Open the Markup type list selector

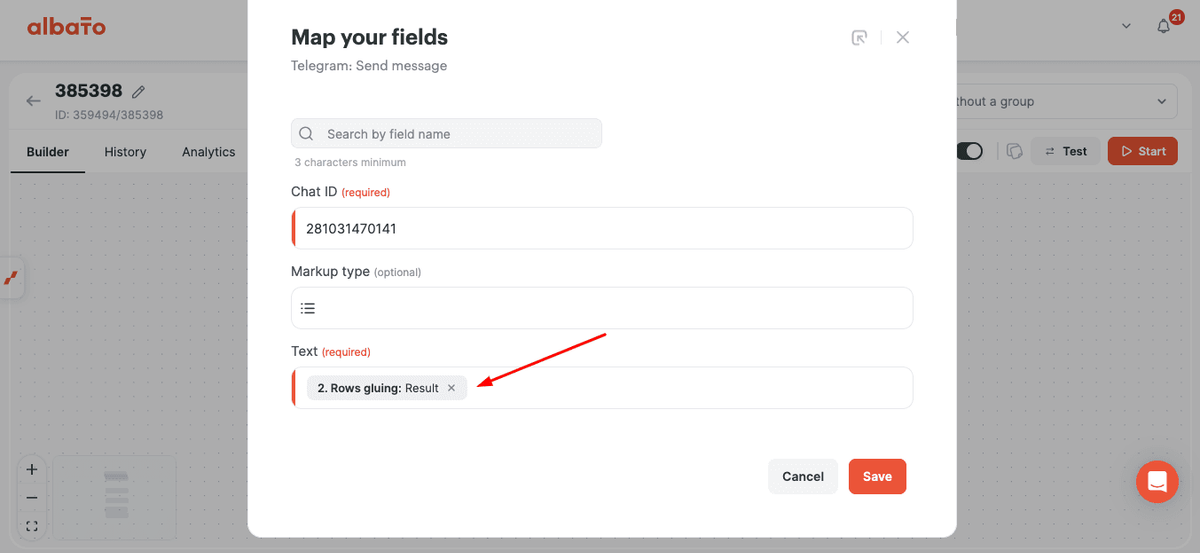pos(602,308)
